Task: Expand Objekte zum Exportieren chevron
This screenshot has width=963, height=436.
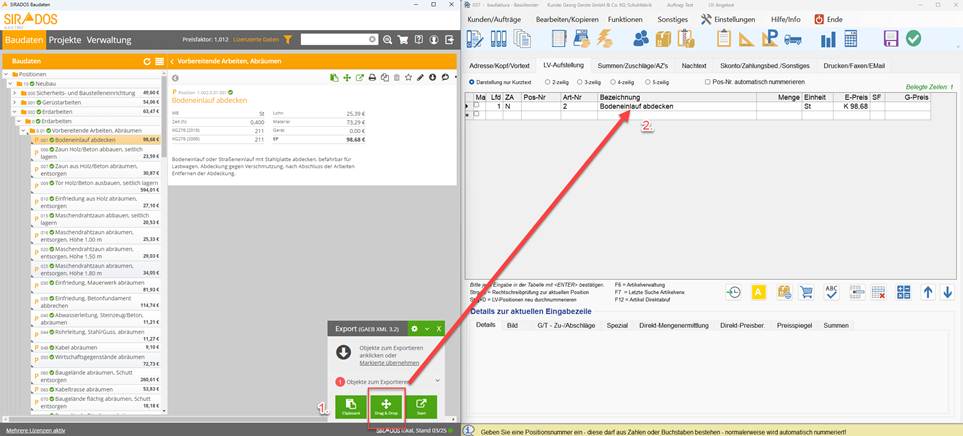Action: [437, 381]
